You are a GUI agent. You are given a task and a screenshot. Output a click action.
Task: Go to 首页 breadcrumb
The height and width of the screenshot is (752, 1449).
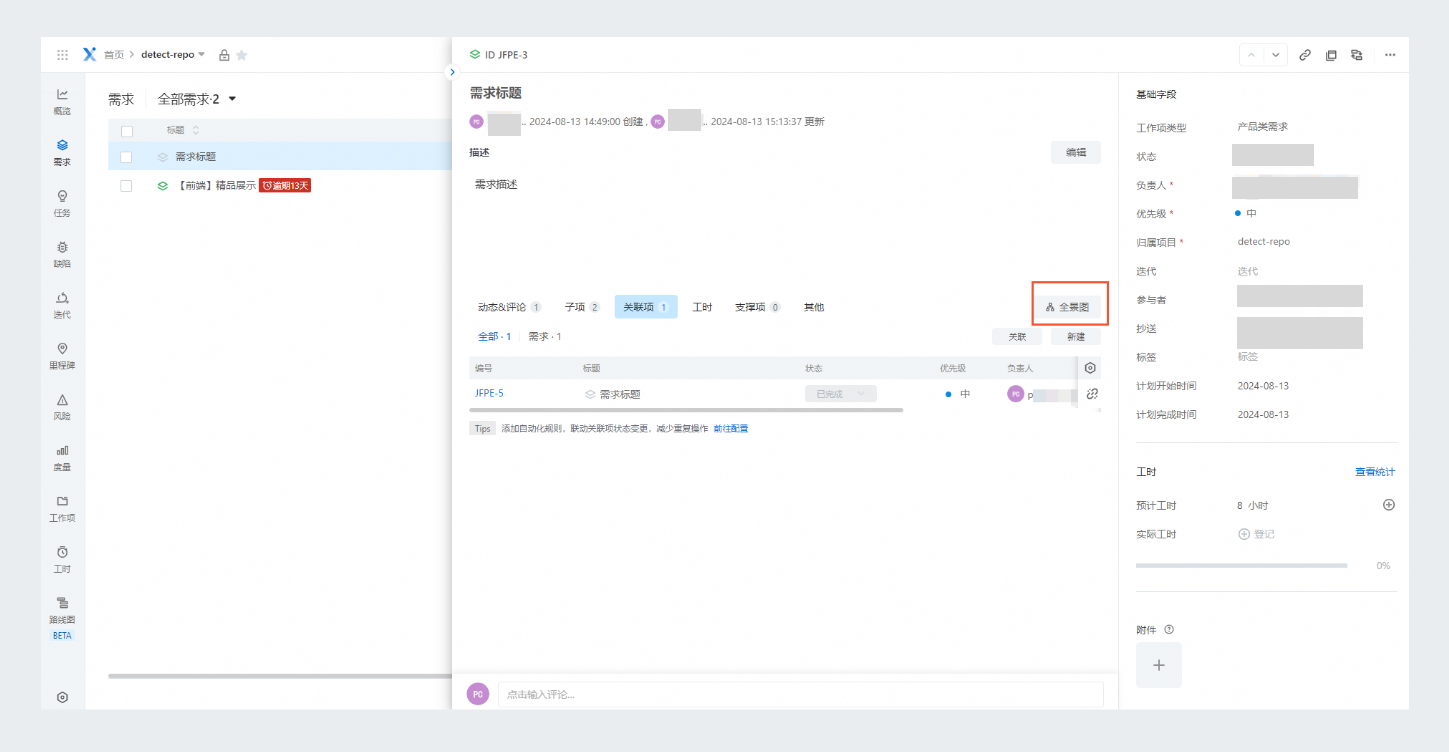tap(114, 55)
